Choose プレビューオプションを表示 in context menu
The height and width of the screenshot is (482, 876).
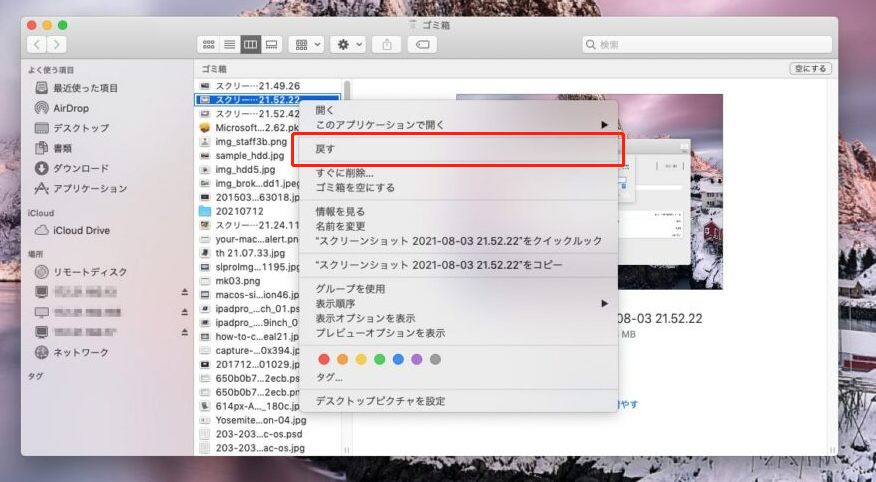pyautogui.click(x=458, y=333)
